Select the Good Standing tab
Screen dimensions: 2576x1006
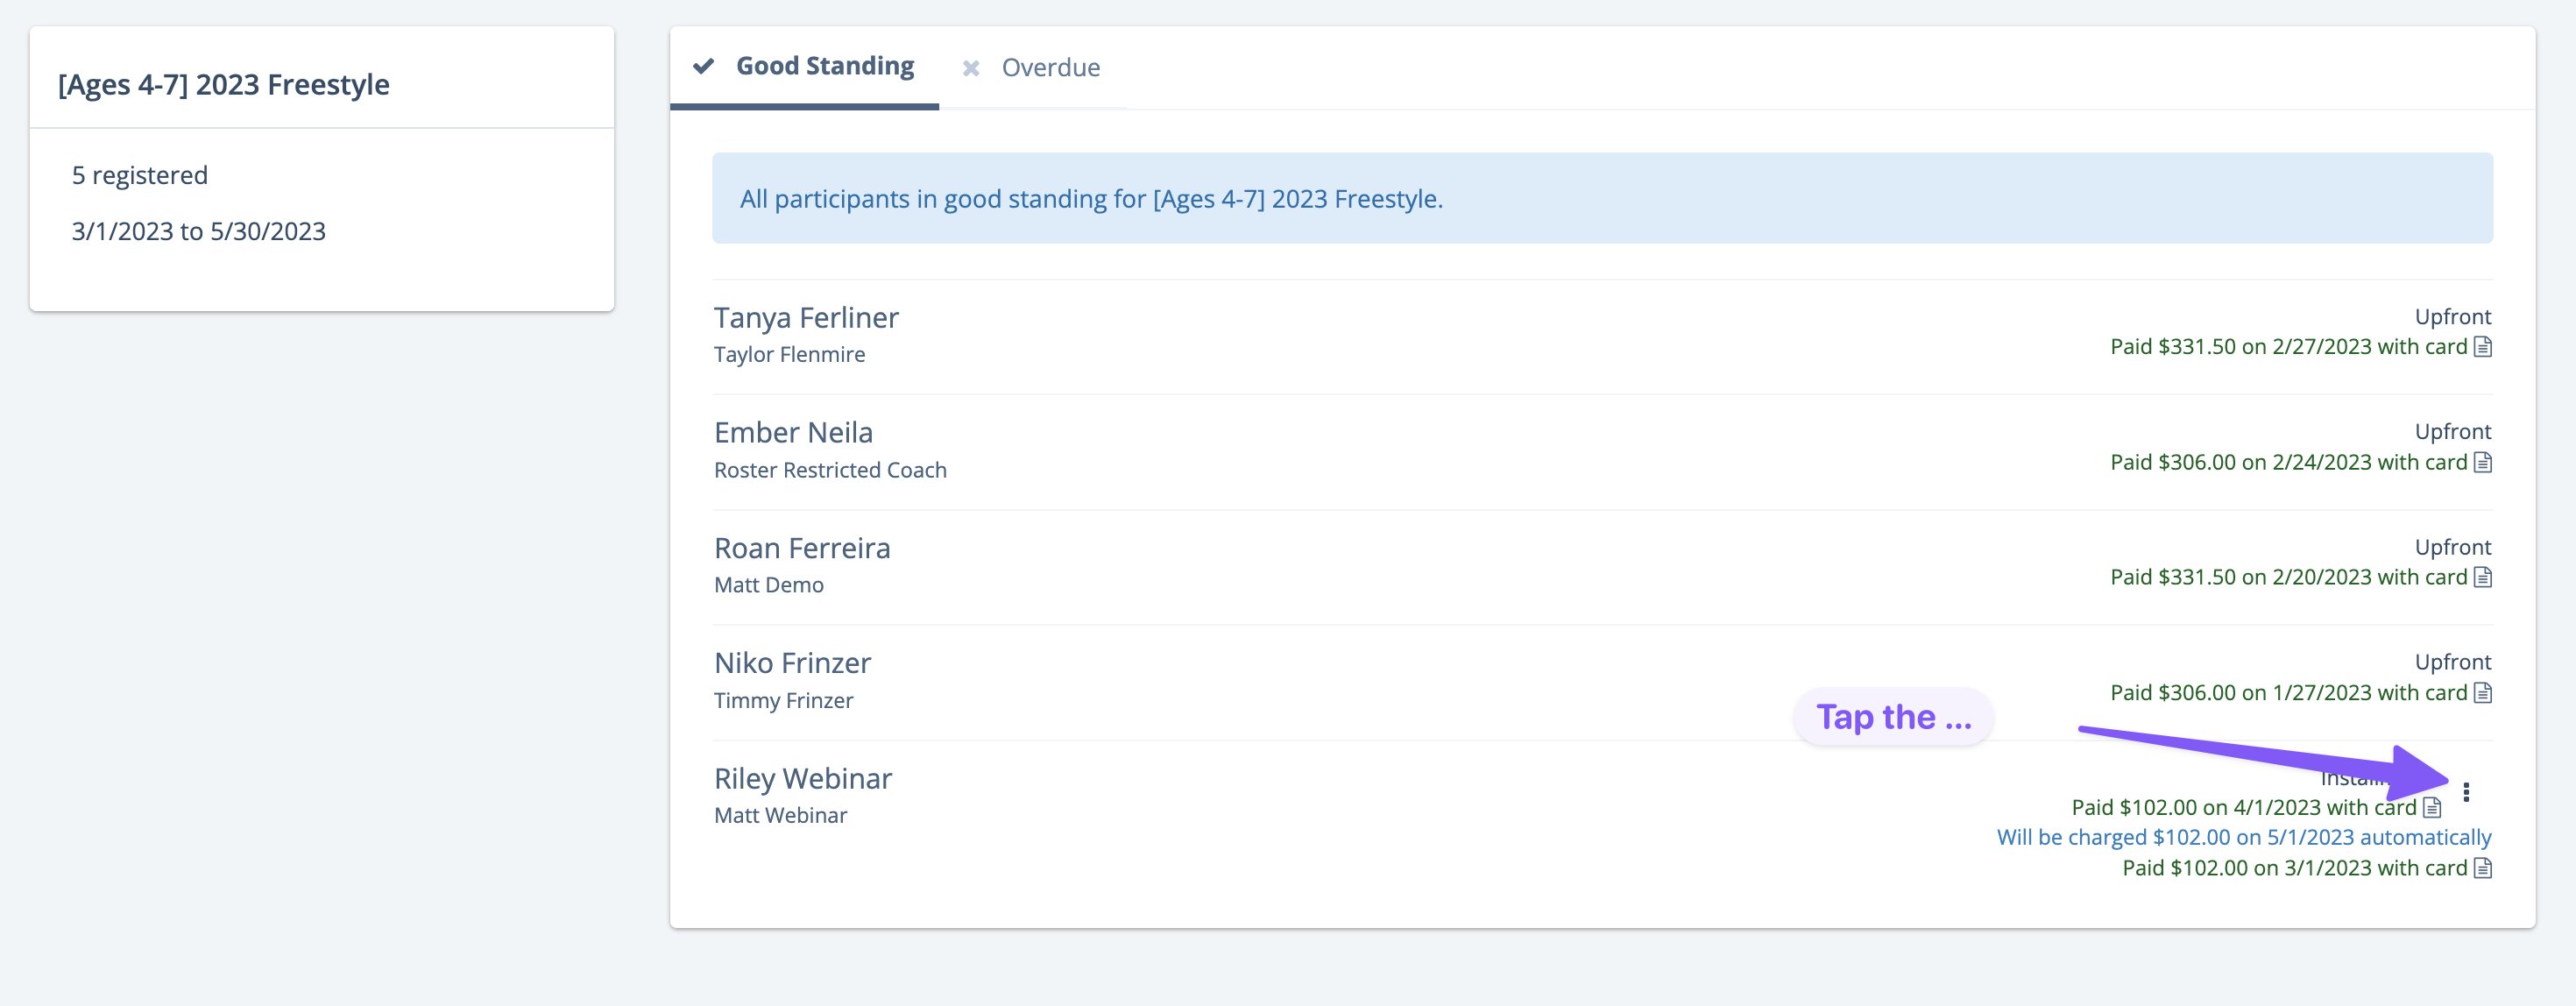[804, 67]
